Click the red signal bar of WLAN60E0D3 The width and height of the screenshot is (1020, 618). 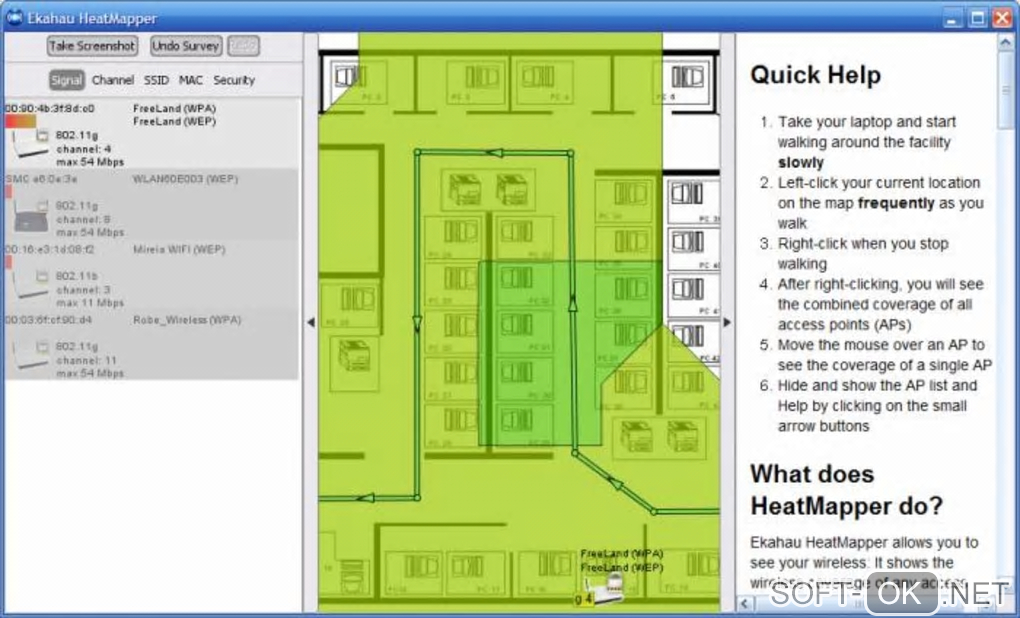point(8,191)
